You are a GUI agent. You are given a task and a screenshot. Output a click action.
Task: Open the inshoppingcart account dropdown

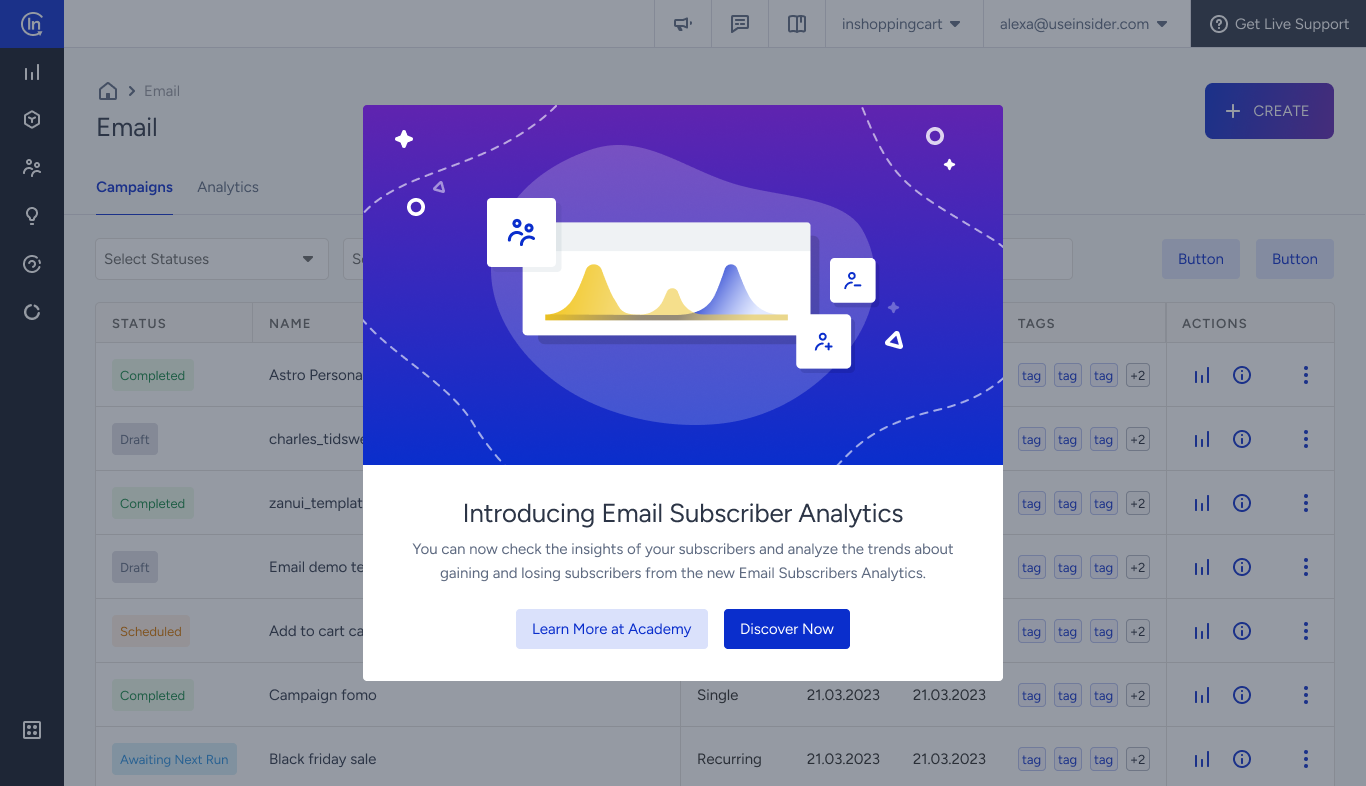904,24
